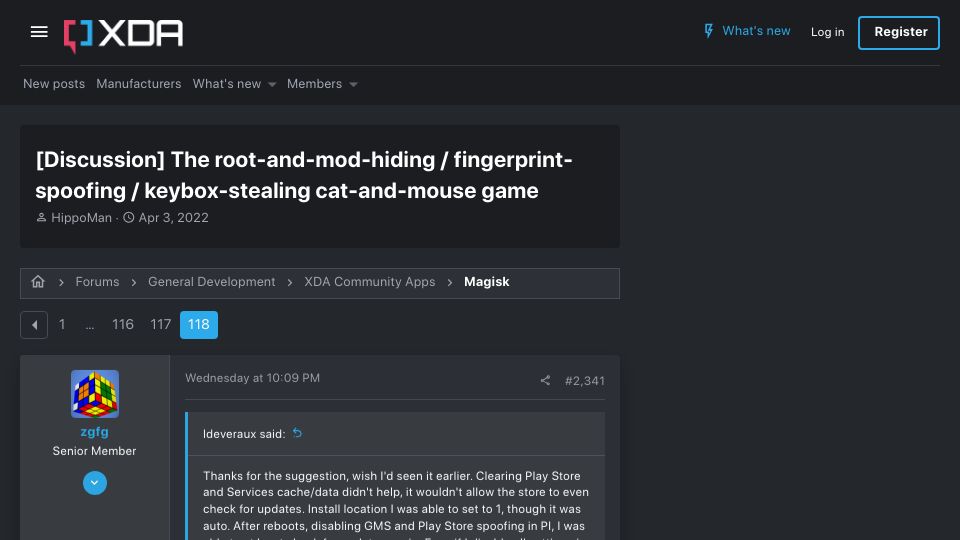Go to General Development breadcrumb
The height and width of the screenshot is (540, 960).
tap(211, 282)
